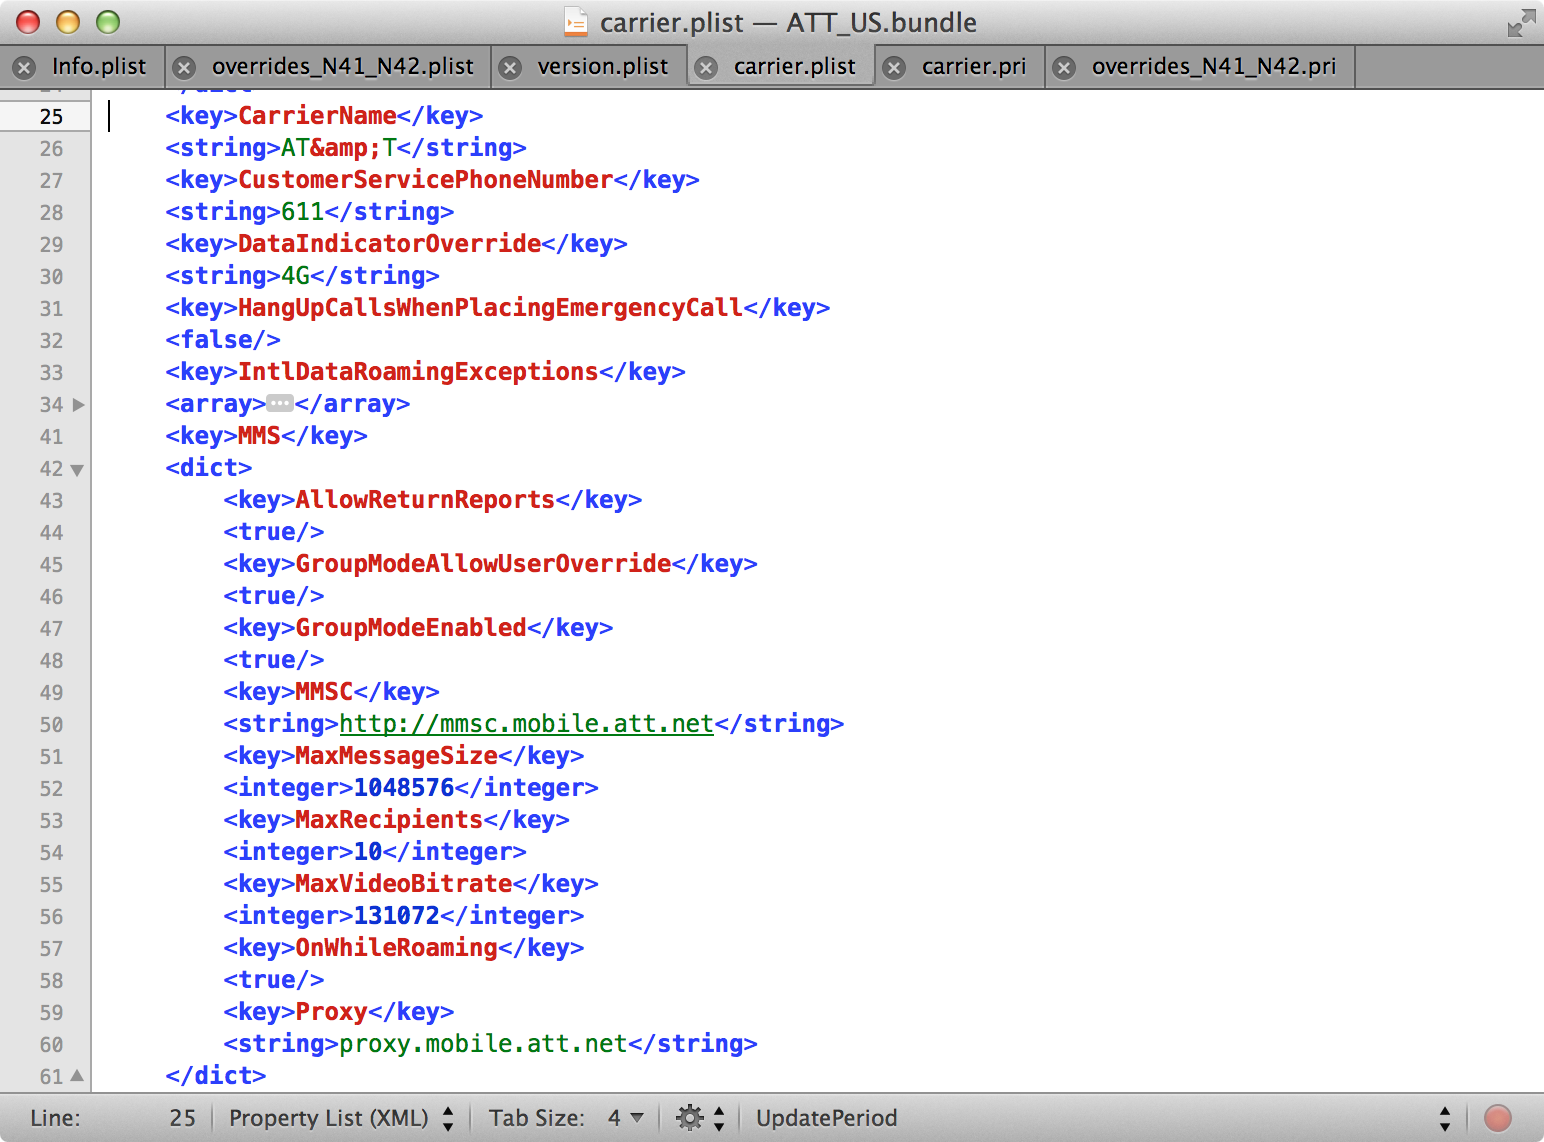
Task: Select the carrier.plist tab
Action: [795, 66]
